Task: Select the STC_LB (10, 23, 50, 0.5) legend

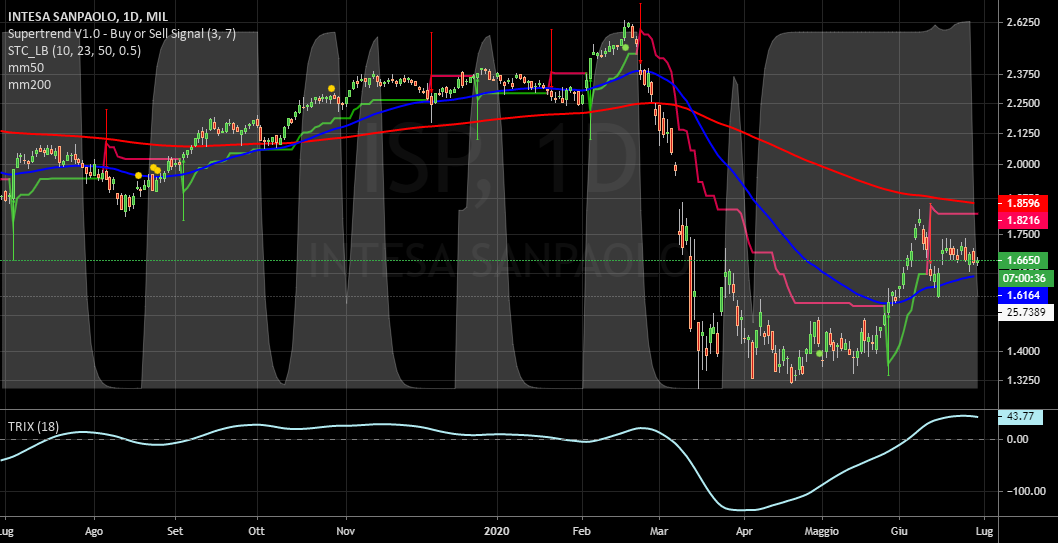Action: tap(74, 51)
